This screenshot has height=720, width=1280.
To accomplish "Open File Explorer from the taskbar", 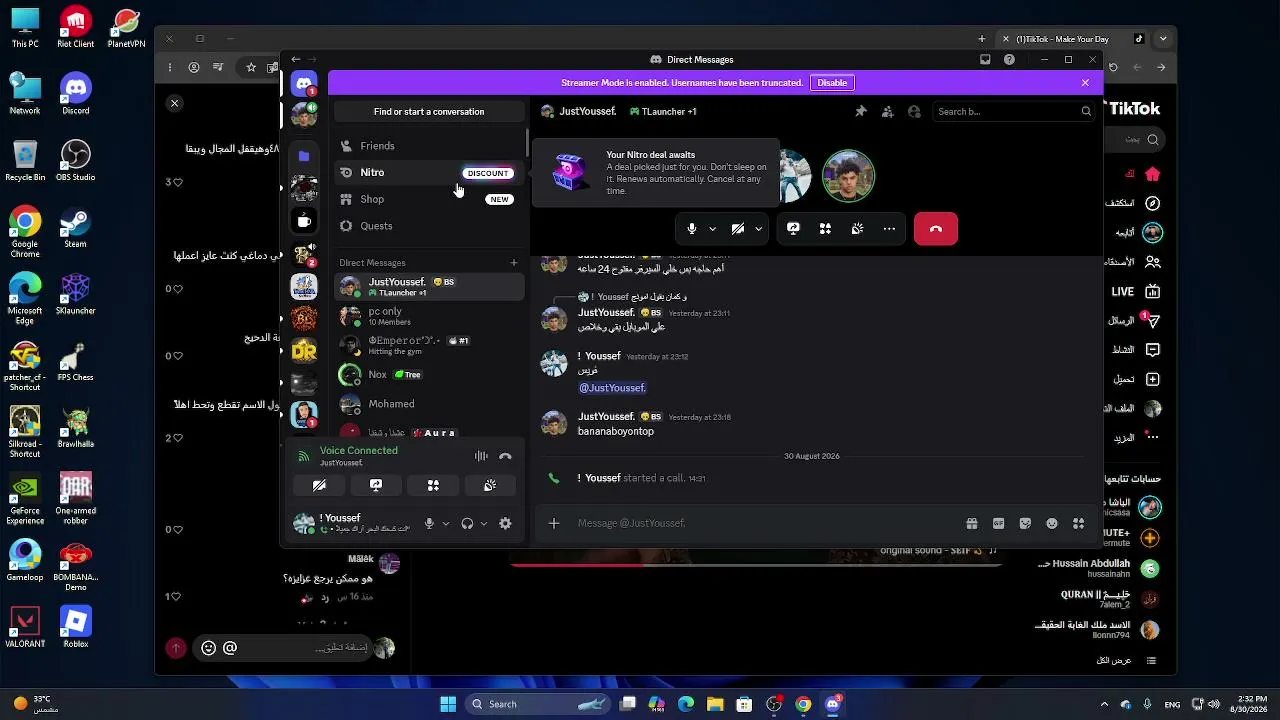I will (715, 704).
